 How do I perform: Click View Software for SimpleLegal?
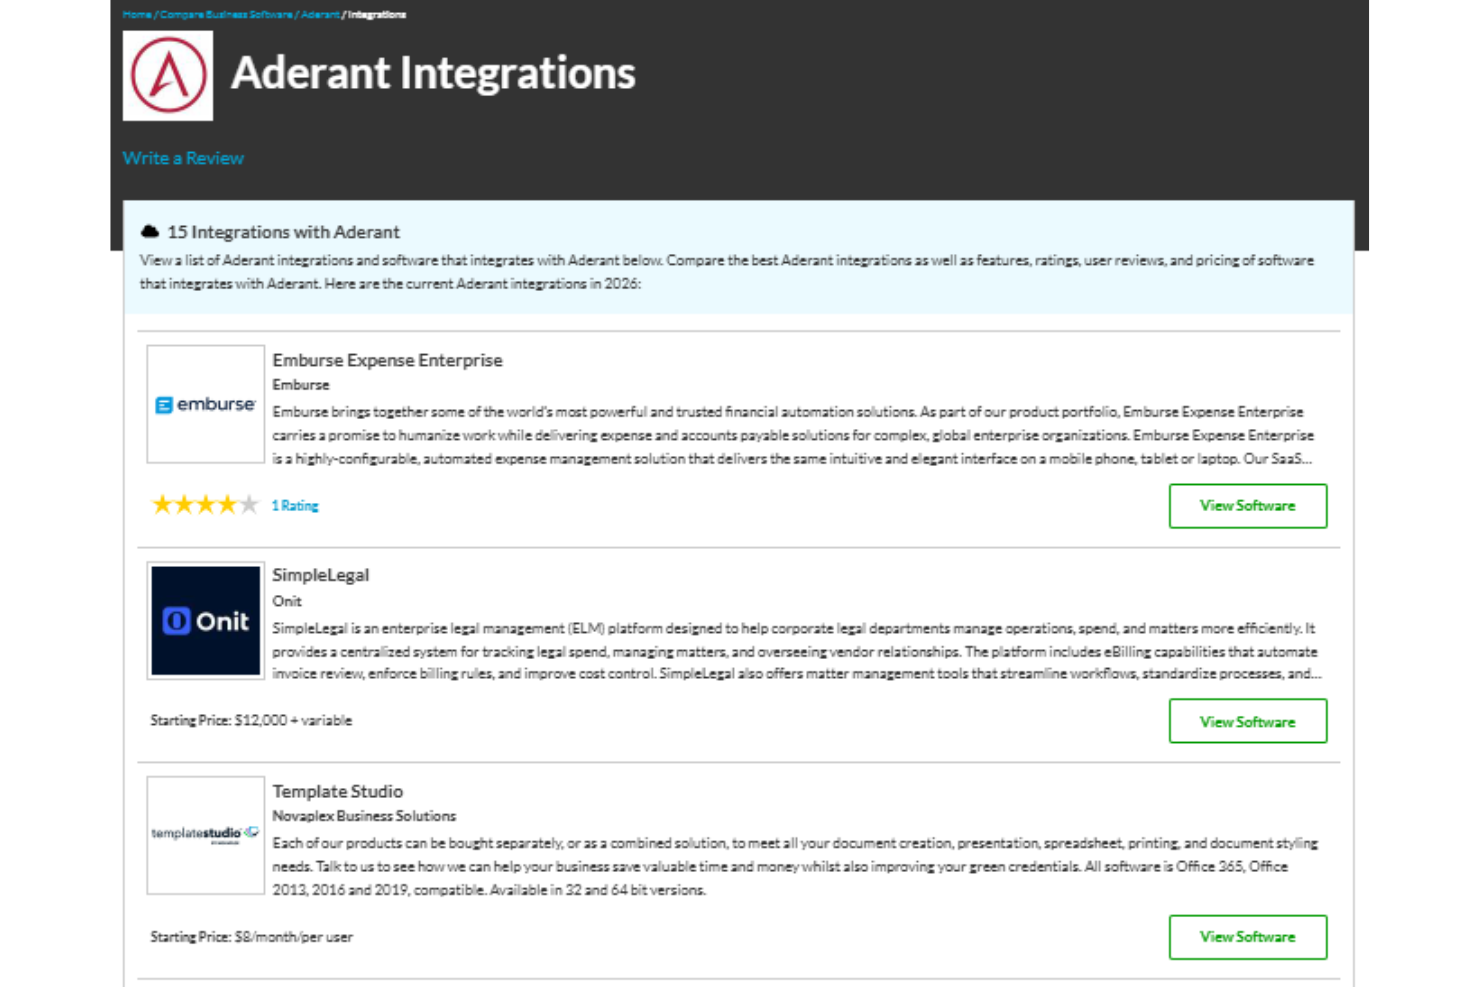(1247, 721)
